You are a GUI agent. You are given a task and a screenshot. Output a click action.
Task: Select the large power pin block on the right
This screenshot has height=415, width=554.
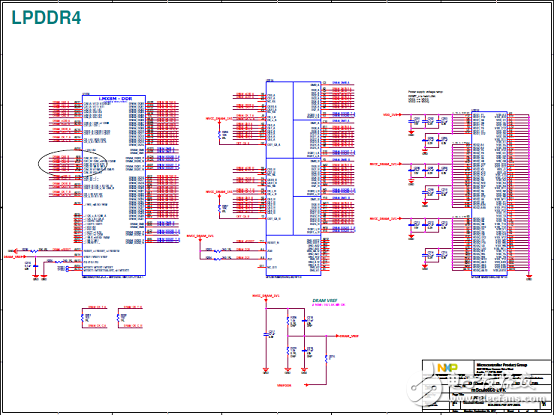click(489, 193)
